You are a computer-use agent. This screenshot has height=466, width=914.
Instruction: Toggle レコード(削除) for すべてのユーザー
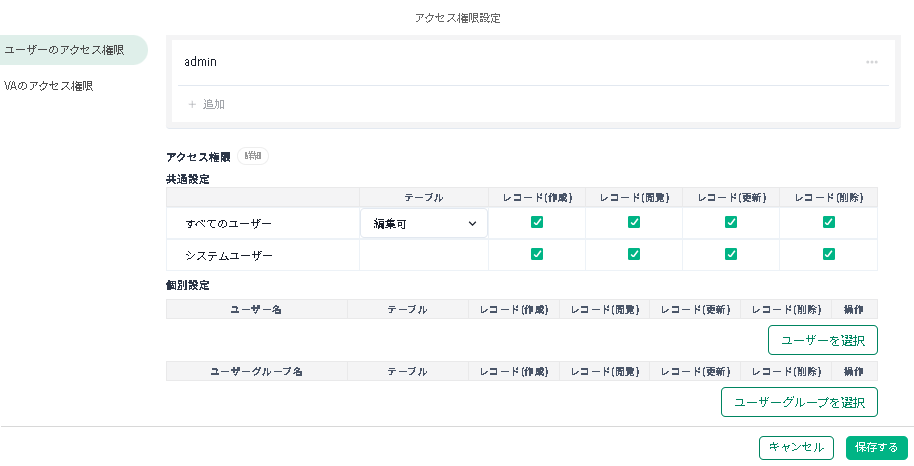coord(828,222)
